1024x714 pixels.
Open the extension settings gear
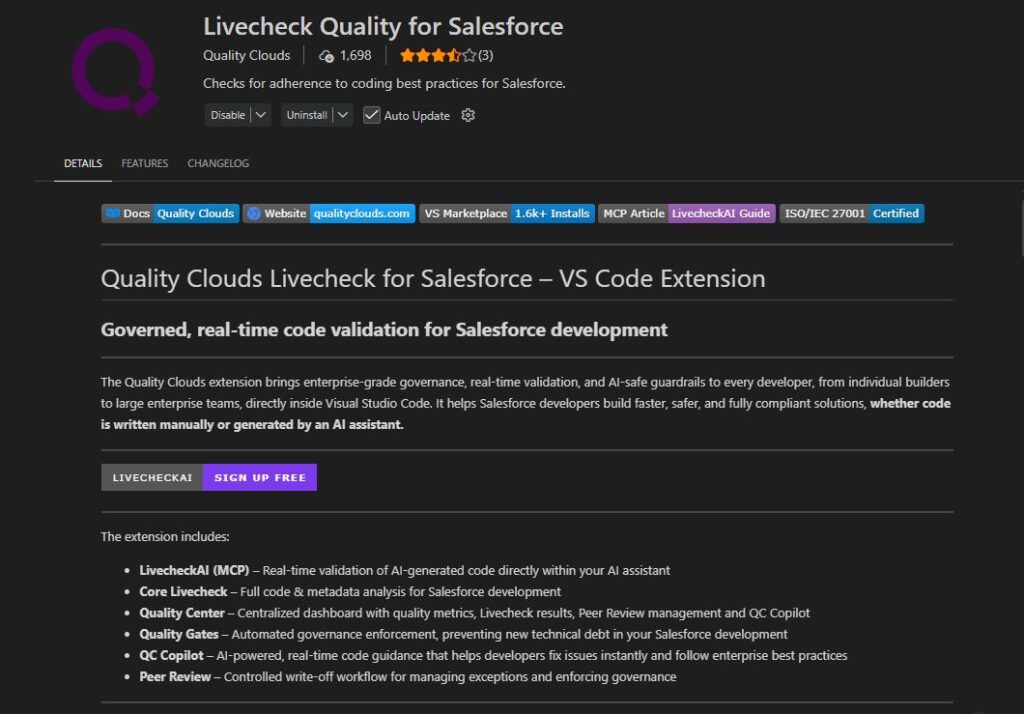[x=468, y=115]
